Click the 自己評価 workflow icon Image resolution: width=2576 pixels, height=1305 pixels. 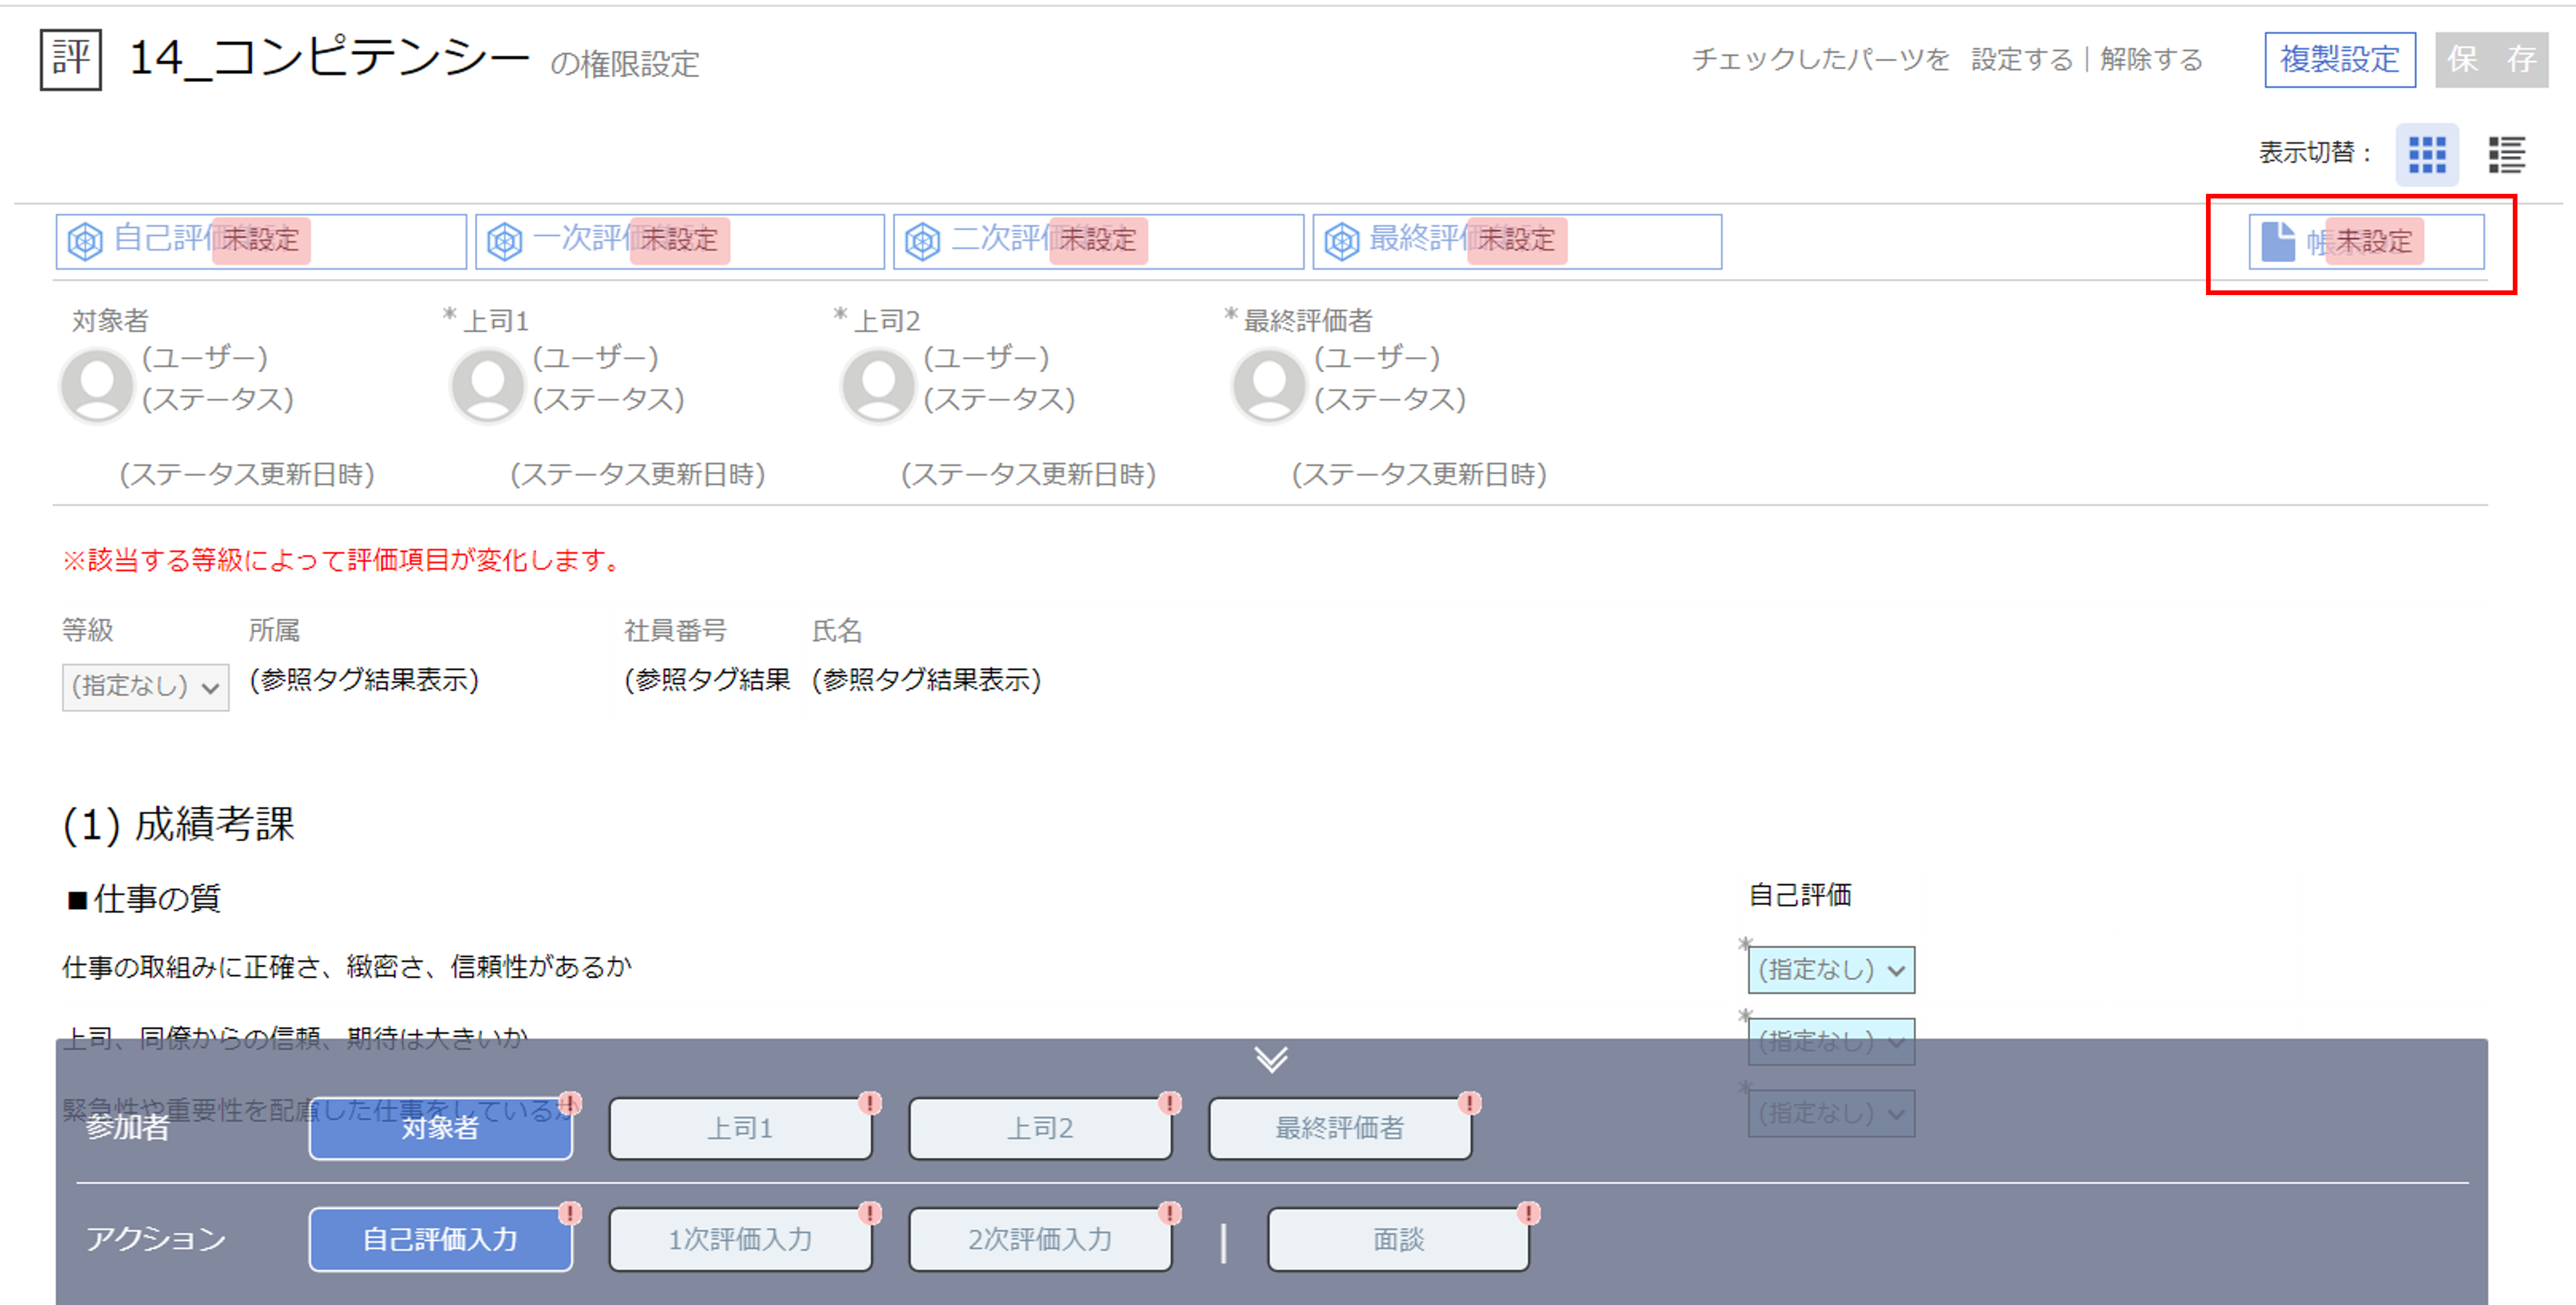pos(85,241)
